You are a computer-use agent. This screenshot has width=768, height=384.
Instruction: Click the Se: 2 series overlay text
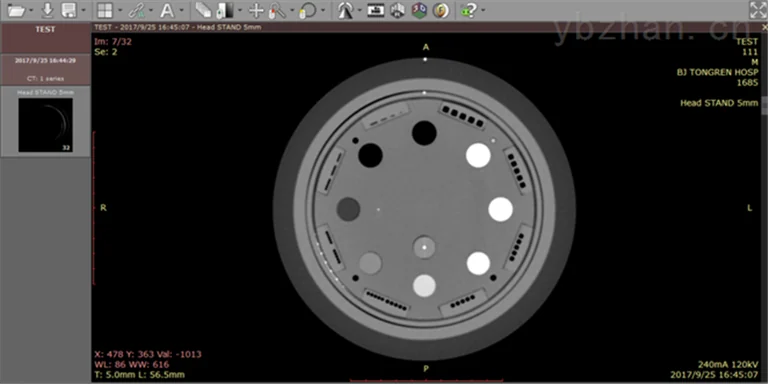pos(105,52)
